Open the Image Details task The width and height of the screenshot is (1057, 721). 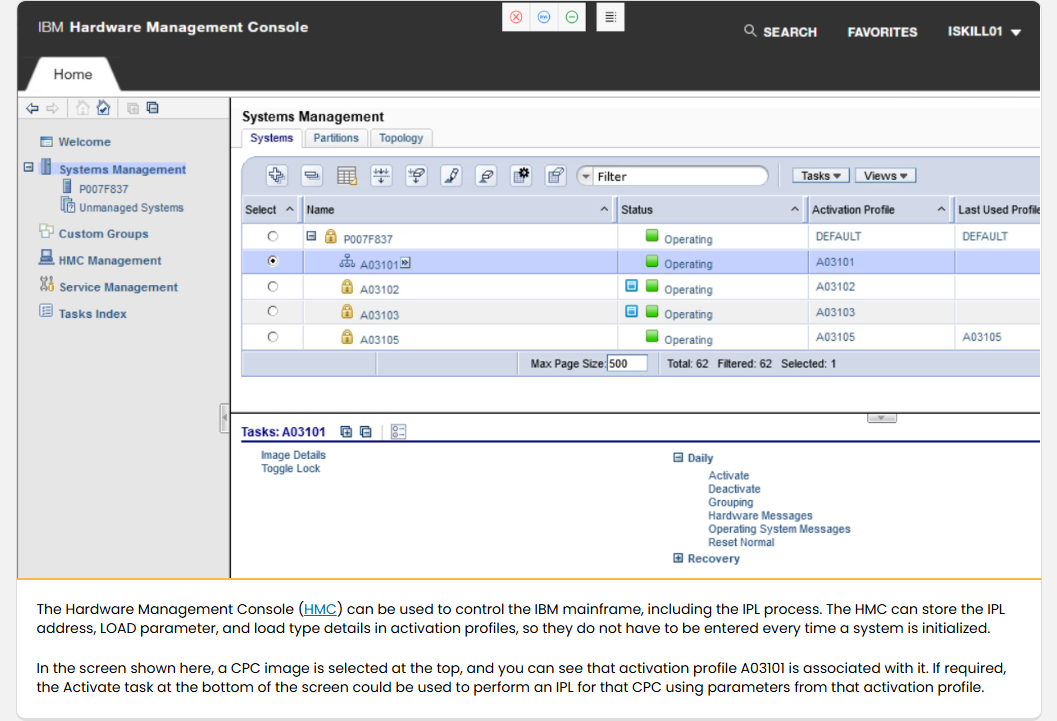(293, 456)
